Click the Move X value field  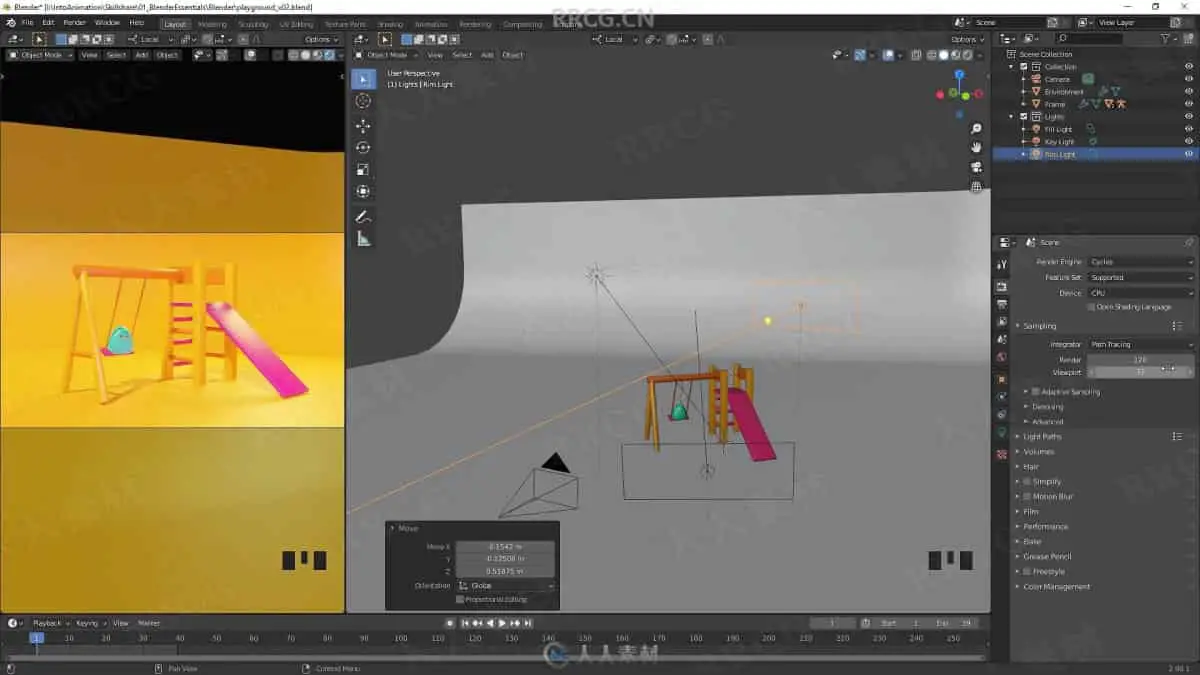click(505, 547)
